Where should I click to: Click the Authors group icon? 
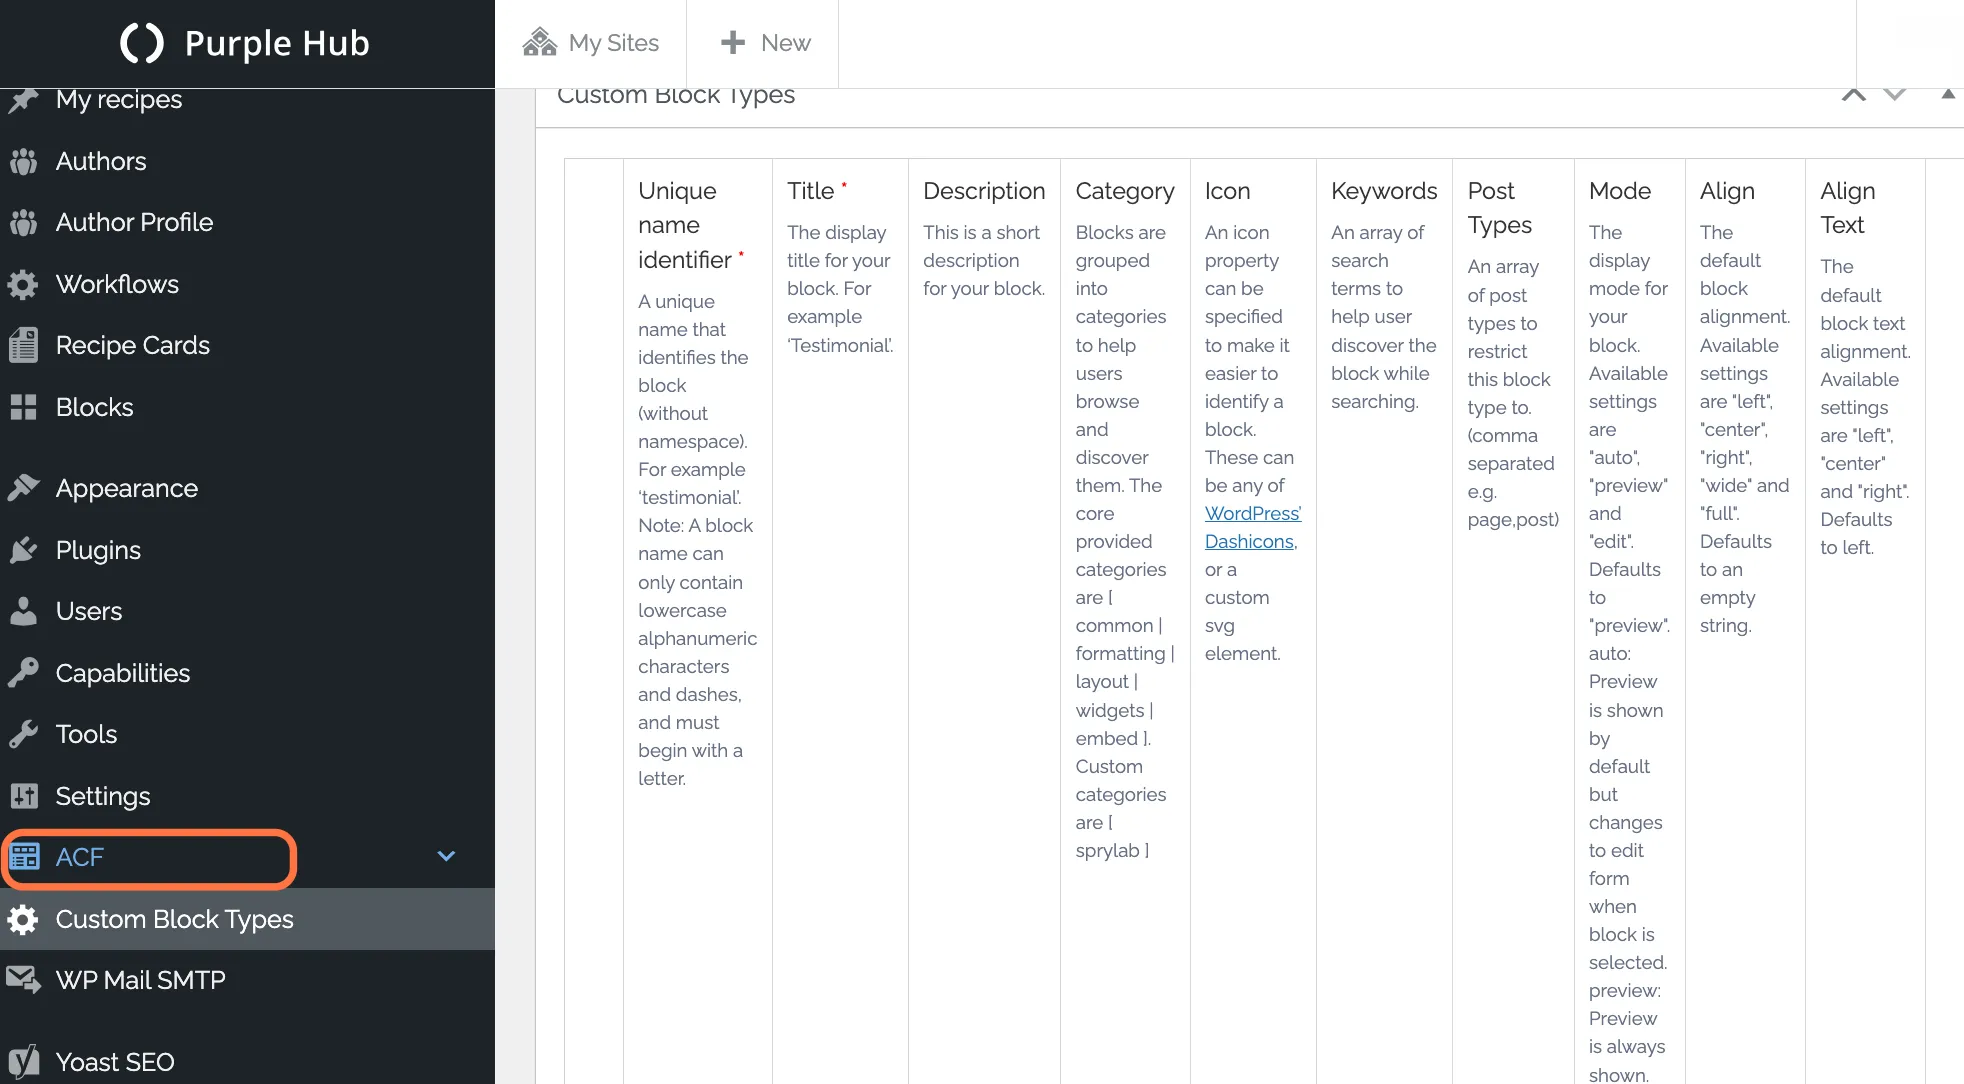tap(23, 161)
